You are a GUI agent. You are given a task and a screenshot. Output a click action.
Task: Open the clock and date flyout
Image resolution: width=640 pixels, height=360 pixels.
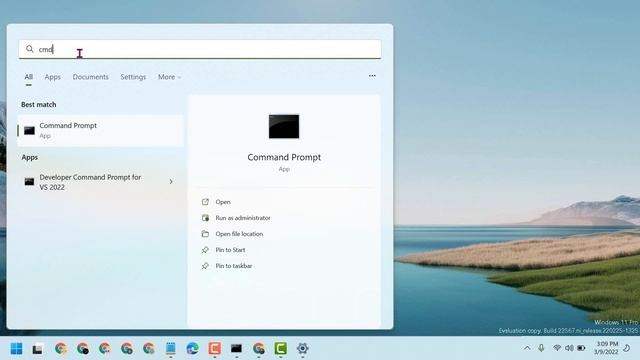pyautogui.click(x=606, y=348)
